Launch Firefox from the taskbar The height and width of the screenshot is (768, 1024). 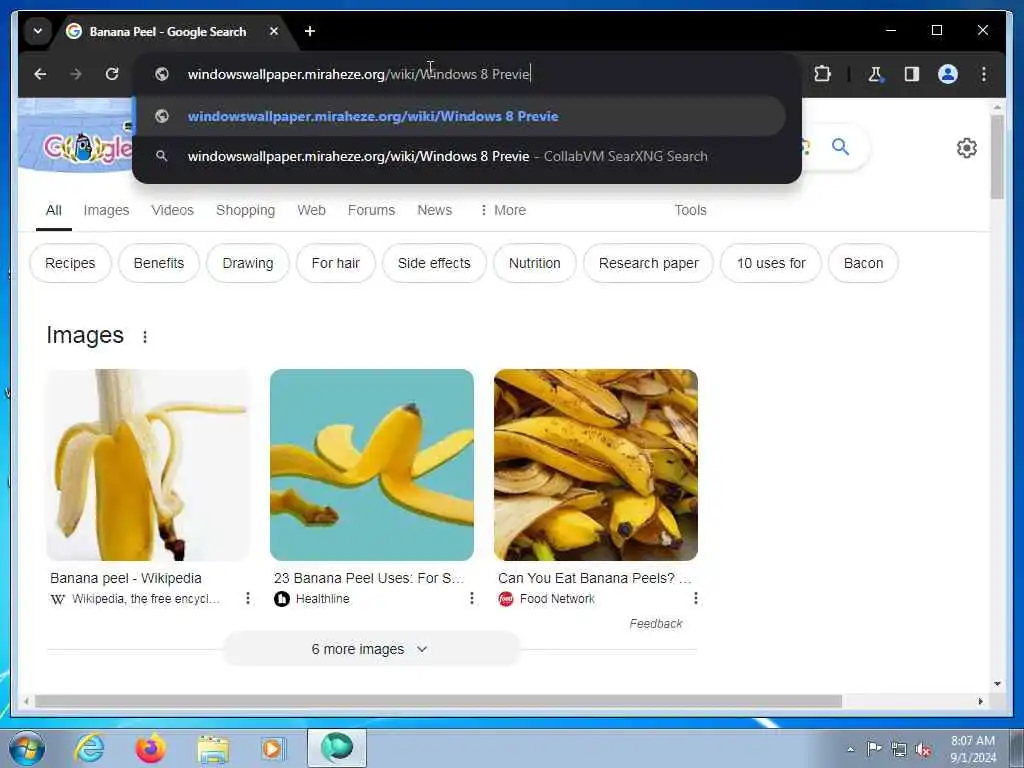pos(150,748)
